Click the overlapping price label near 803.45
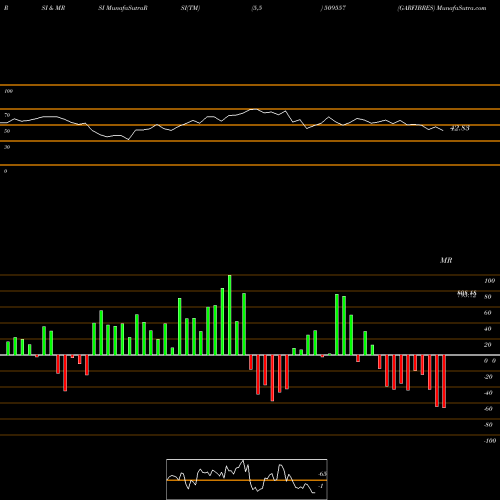This screenshot has width=500, height=500. point(466,294)
